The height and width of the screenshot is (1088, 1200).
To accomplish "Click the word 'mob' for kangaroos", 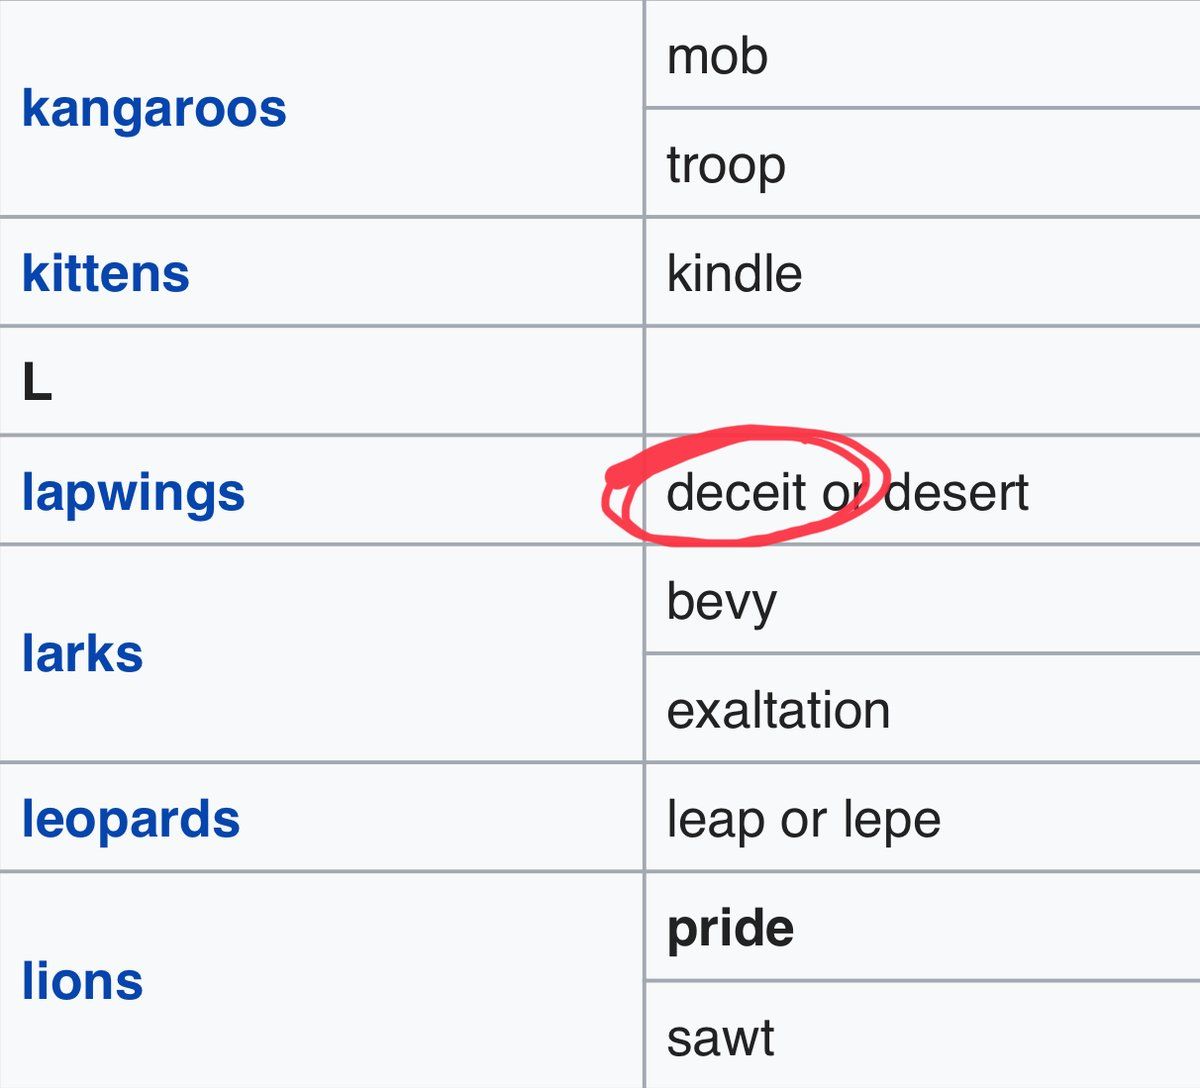I will click(x=717, y=56).
